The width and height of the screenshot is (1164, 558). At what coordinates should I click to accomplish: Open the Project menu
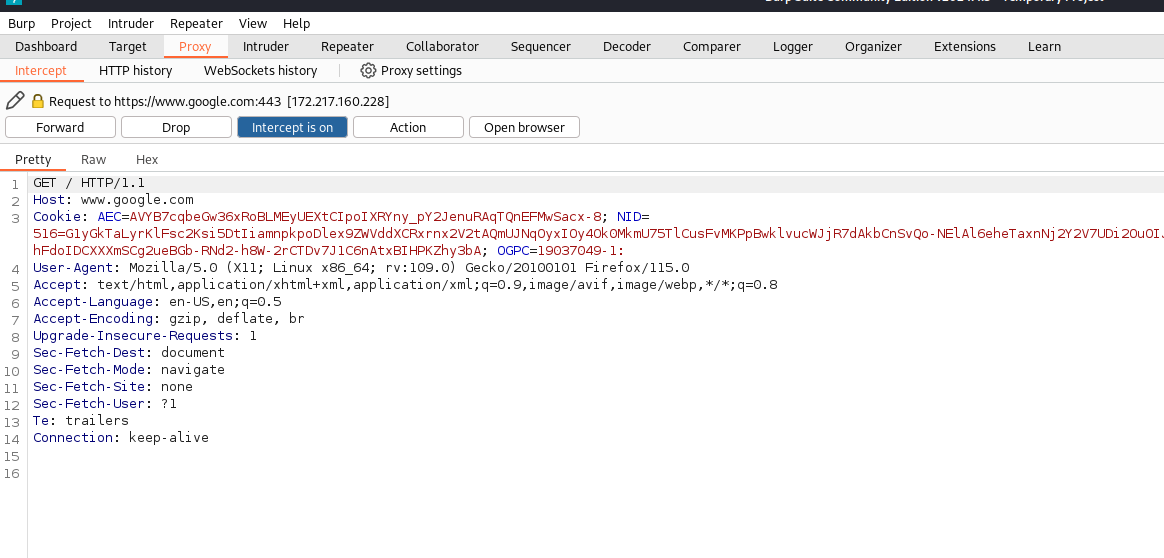pos(71,24)
